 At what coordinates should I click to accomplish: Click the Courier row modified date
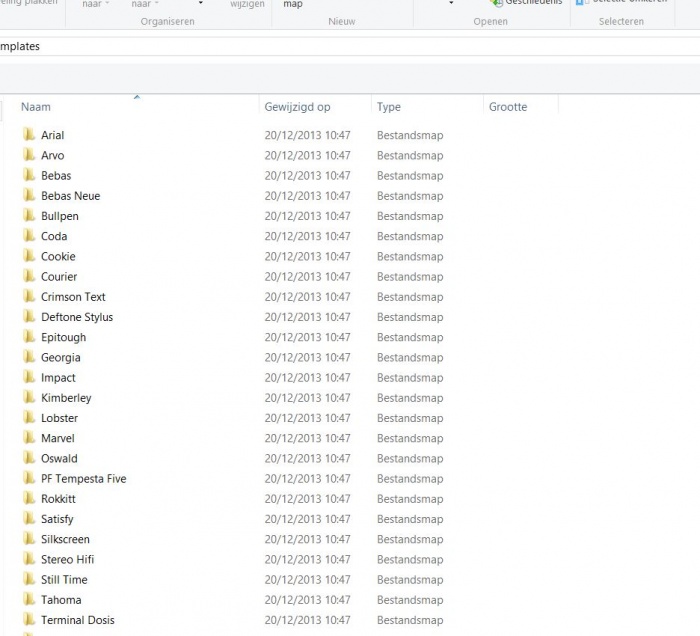307,277
